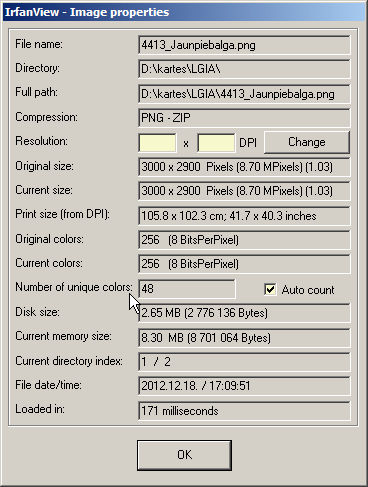Click the Number of unique colors field

[187, 289]
